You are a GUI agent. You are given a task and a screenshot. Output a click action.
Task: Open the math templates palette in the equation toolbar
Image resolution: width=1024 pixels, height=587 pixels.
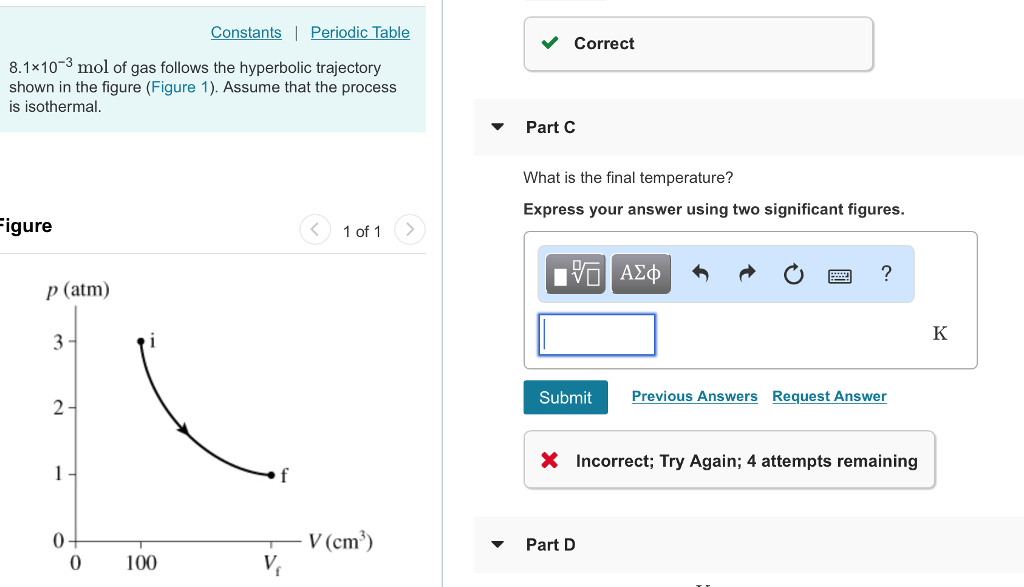pyautogui.click(x=575, y=273)
